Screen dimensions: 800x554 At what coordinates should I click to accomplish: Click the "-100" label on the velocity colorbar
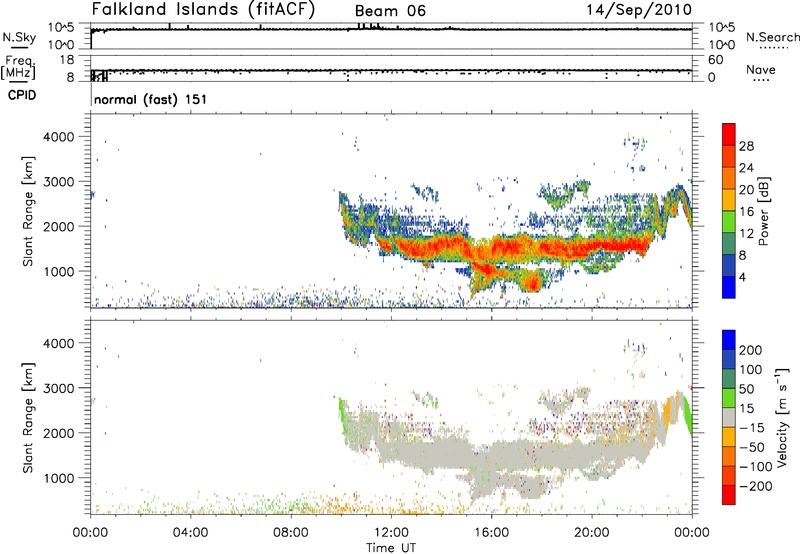click(756, 467)
